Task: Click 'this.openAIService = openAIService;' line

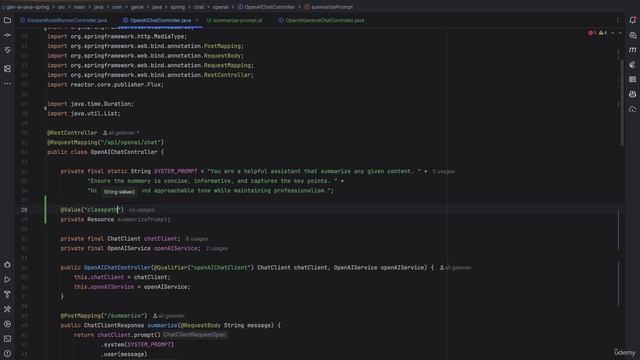Action: point(132,287)
